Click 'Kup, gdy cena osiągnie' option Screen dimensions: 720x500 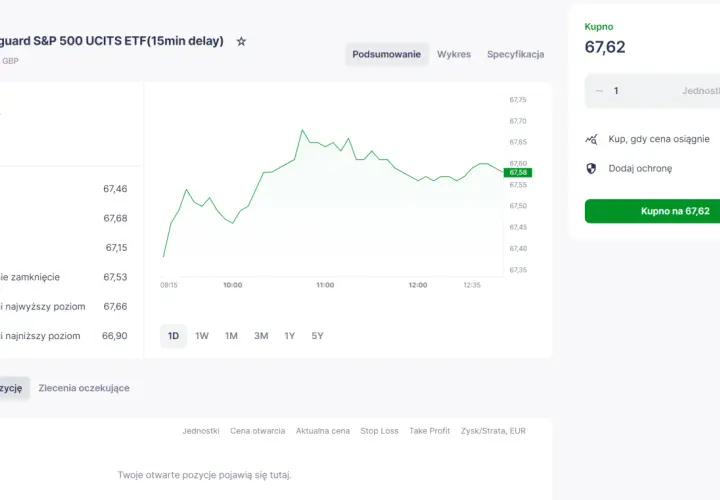coord(658,139)
